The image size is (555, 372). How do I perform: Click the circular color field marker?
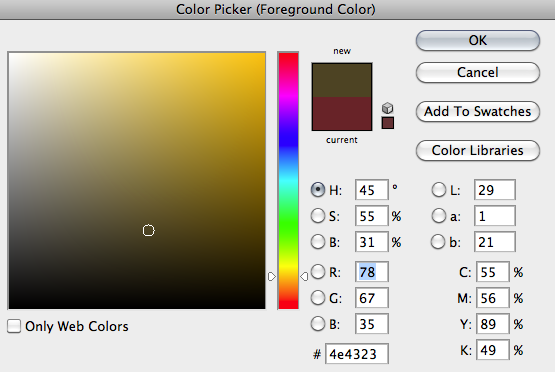pos(149,230)
